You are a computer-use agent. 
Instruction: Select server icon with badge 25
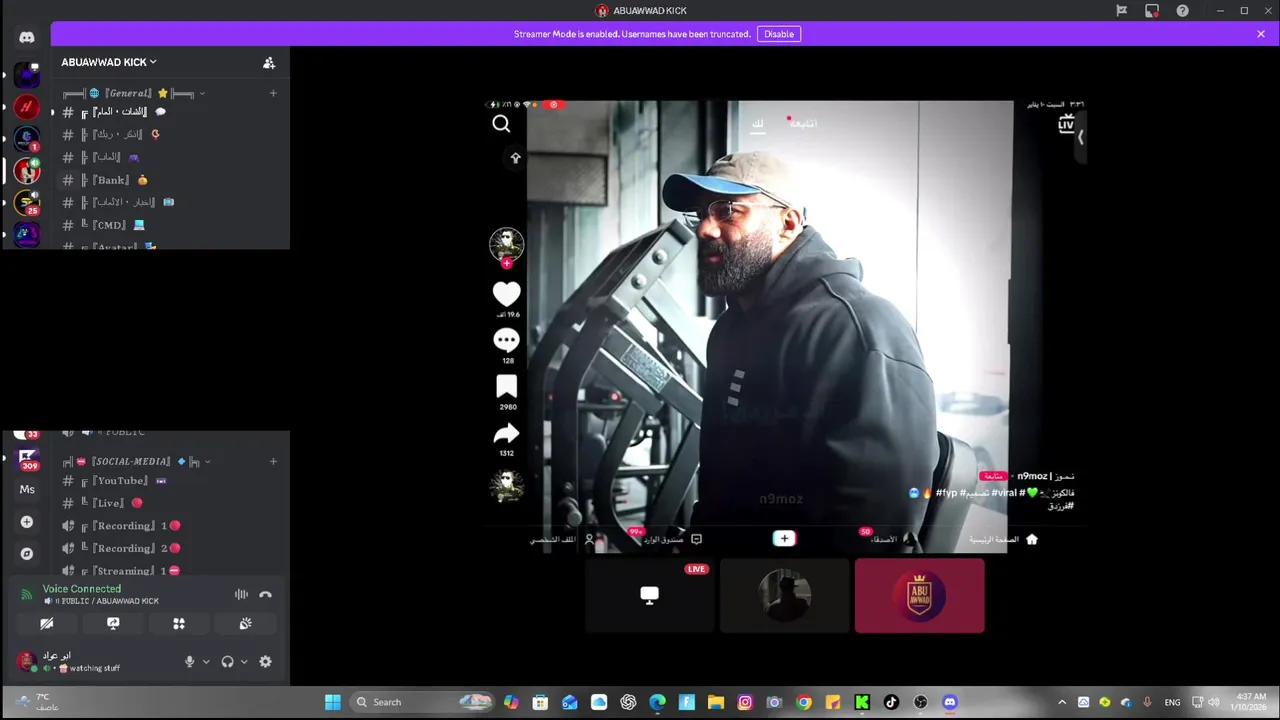coord(27,203)
